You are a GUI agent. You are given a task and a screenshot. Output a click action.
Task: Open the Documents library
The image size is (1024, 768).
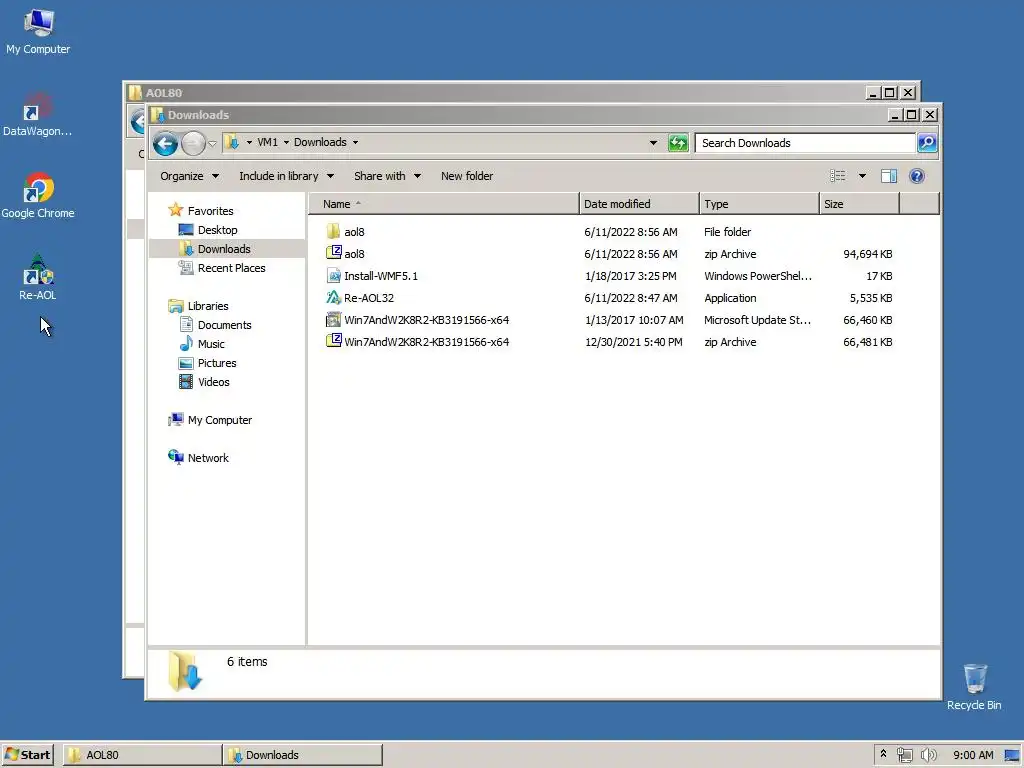click(x=215, y=325)
